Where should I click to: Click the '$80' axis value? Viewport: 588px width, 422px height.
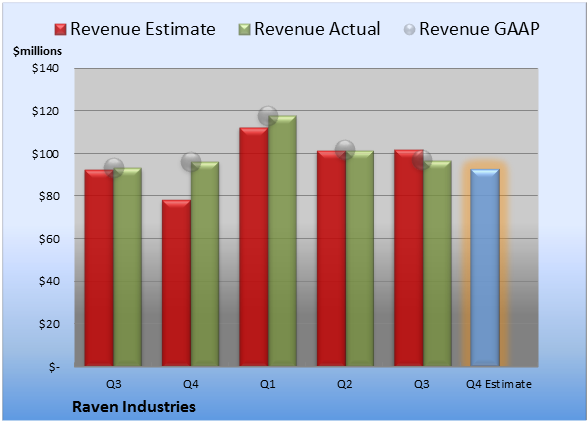(x=49, y=196)
